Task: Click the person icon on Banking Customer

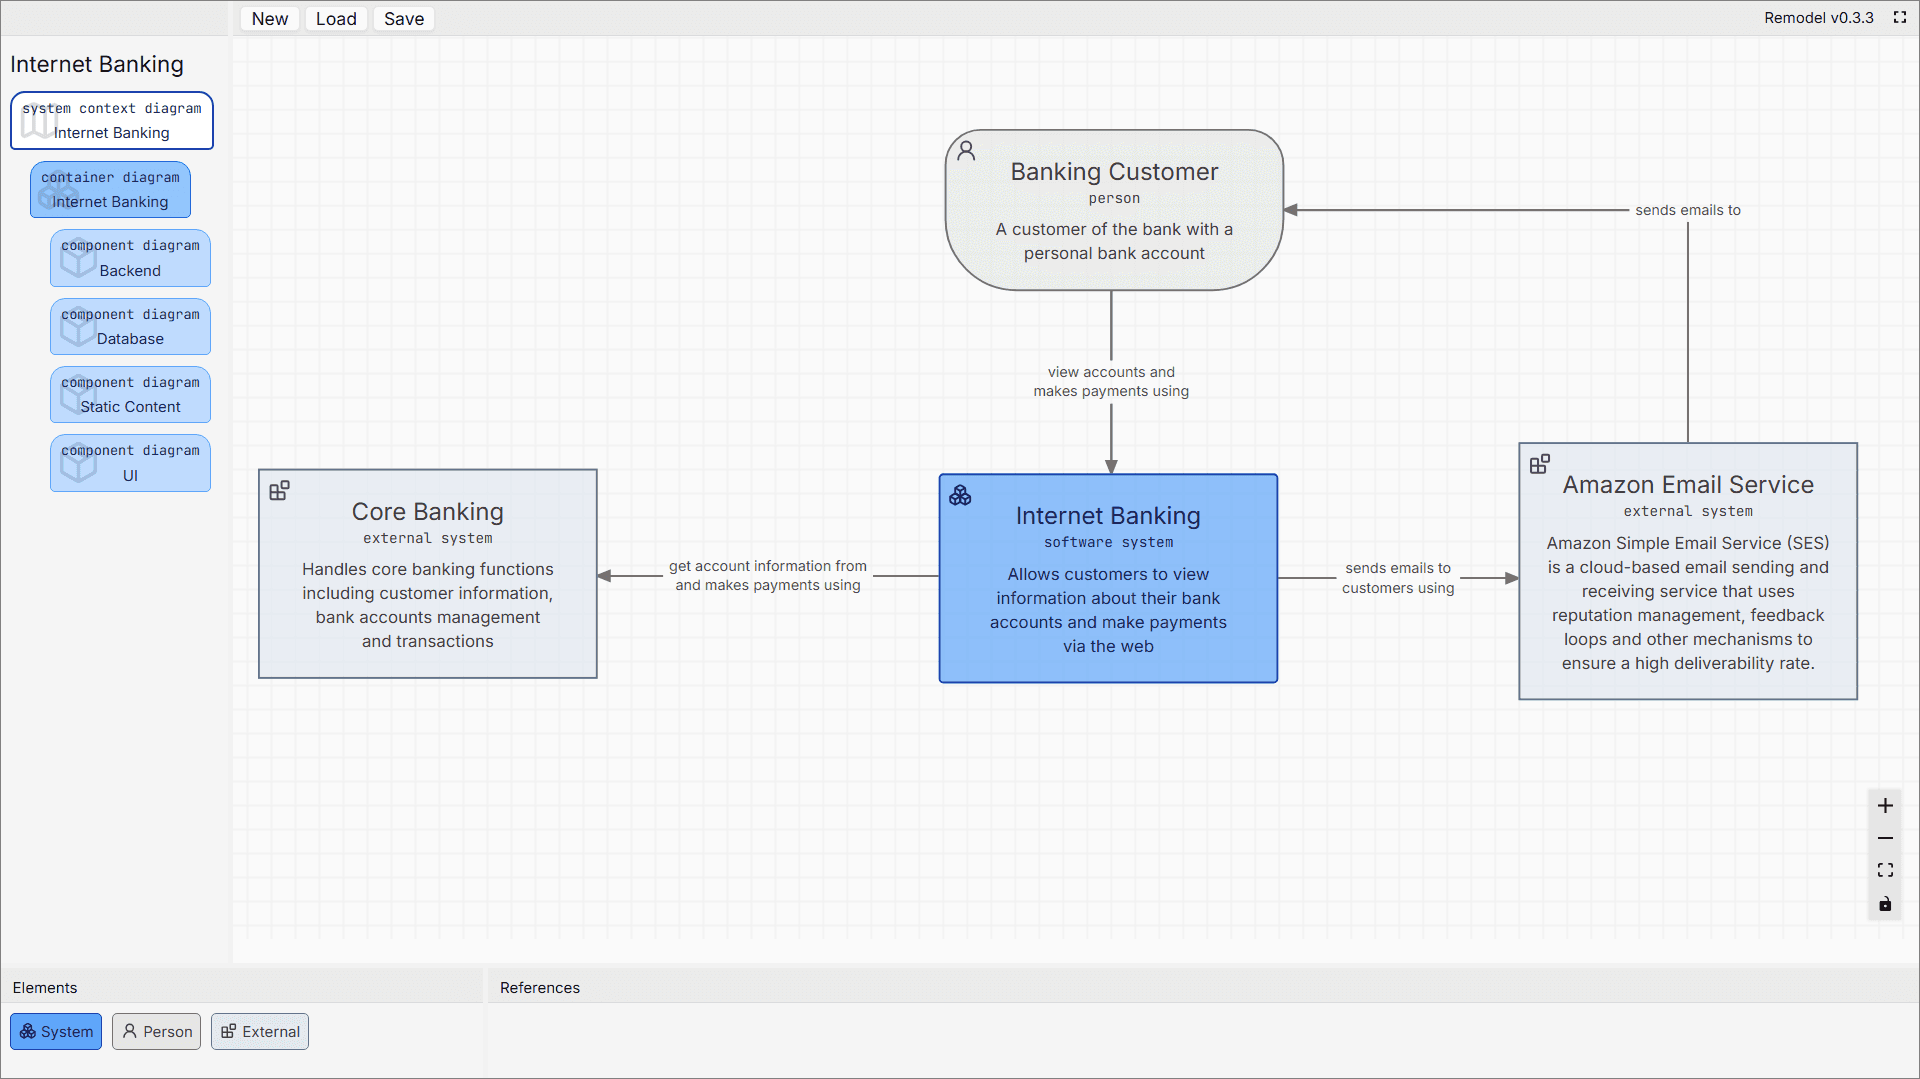Action: point(966,151)
